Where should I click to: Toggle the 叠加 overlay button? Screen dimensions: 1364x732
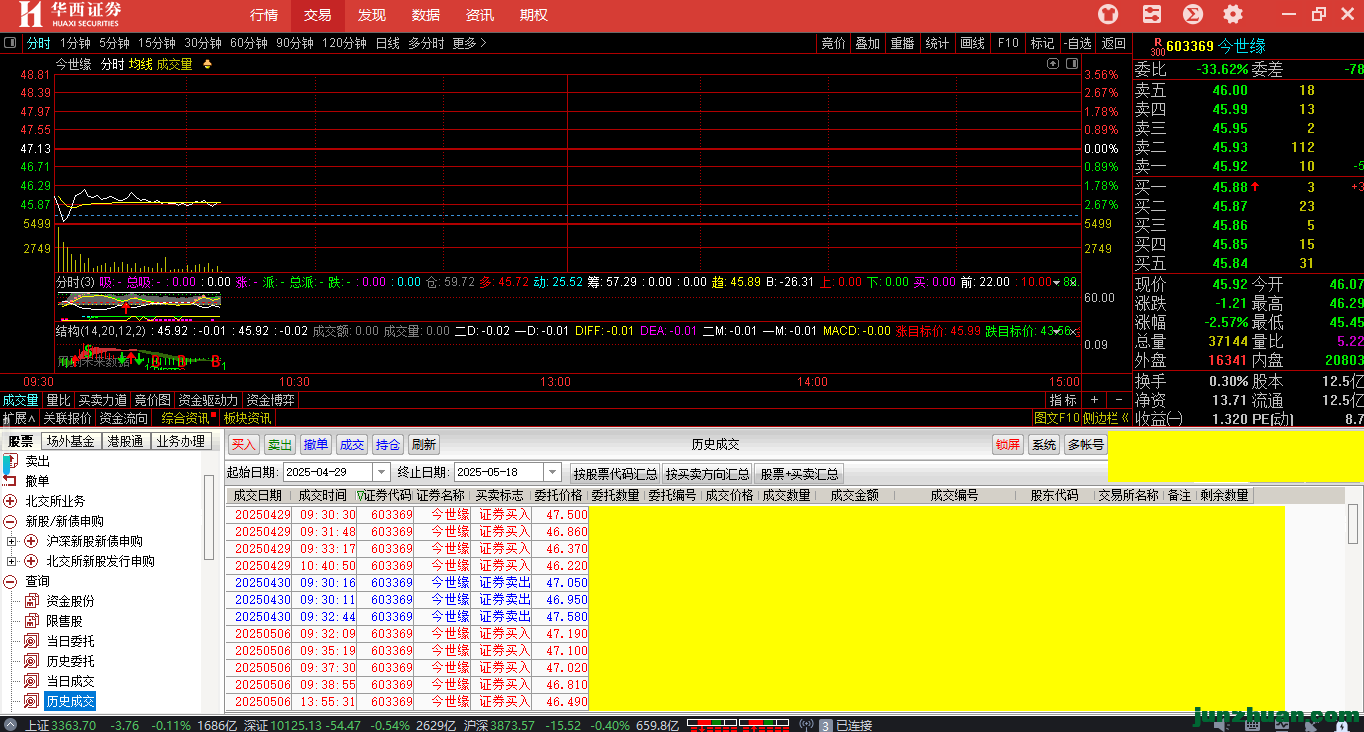[x=867, y=43]
